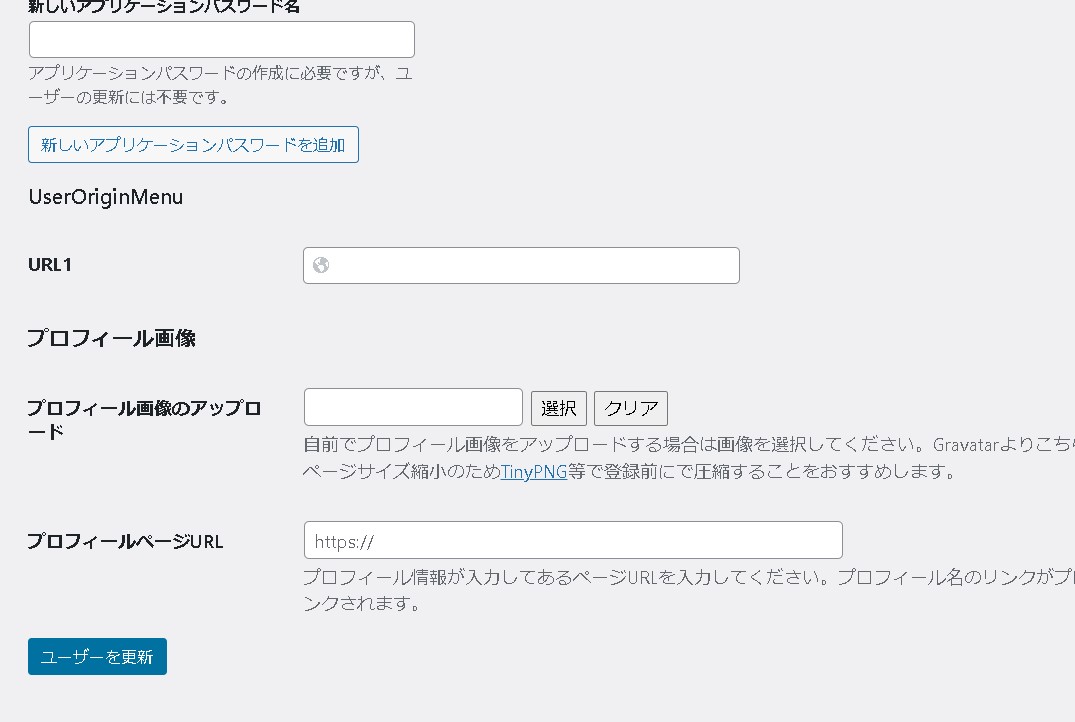This screenshot has width=1075, height=722.
Task: Click inside the URL1 input field
Action: pyautogui.click(x=535, y=265)
